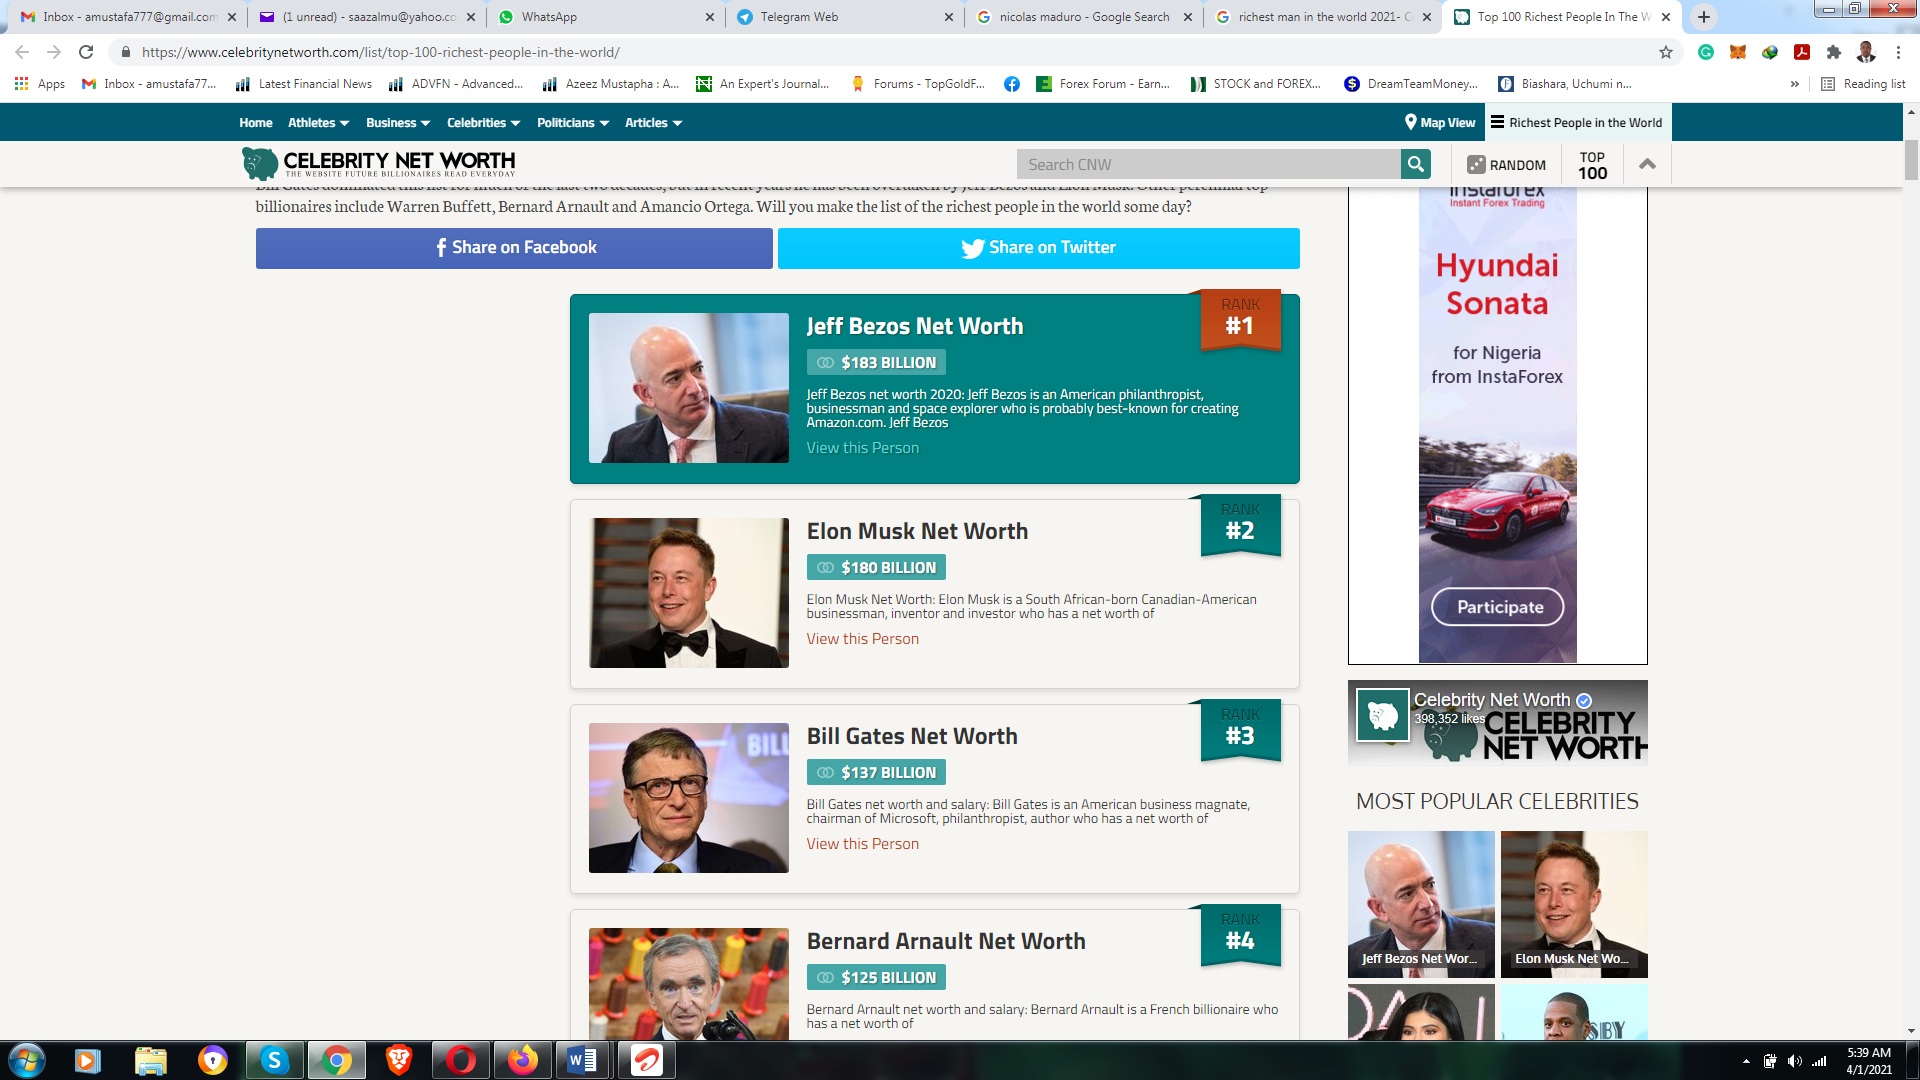Image resolution: width=1920 pixels, height=1080 pixels.
Task: Switch to the WhatsApp browser tab
Action: (x=605, y=17)
